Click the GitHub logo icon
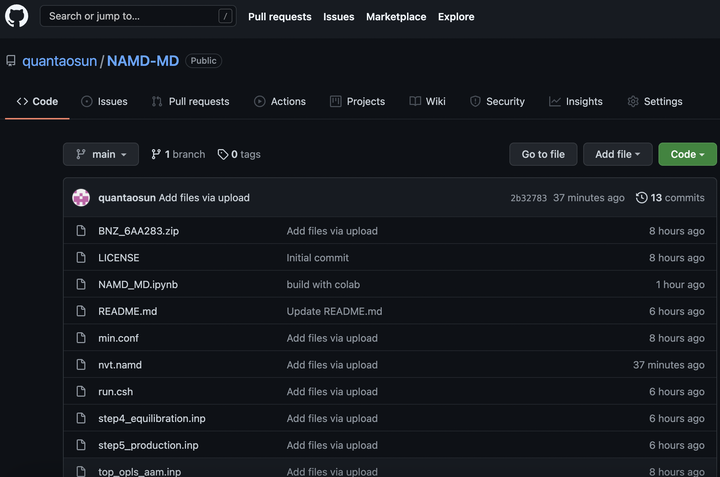The height and width of the screenshot is (477, 720). (x=15, y=16)
